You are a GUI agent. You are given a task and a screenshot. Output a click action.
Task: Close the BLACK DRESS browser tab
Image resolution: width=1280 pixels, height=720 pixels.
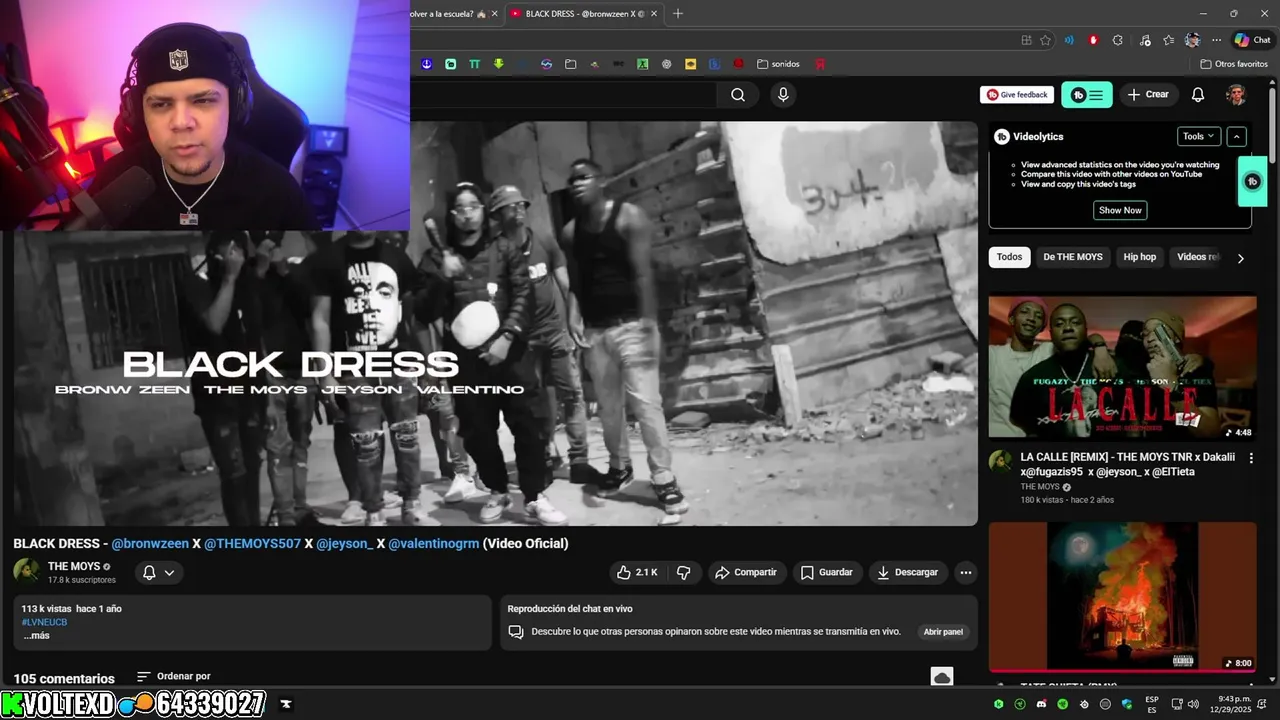[x=654, y=14]
